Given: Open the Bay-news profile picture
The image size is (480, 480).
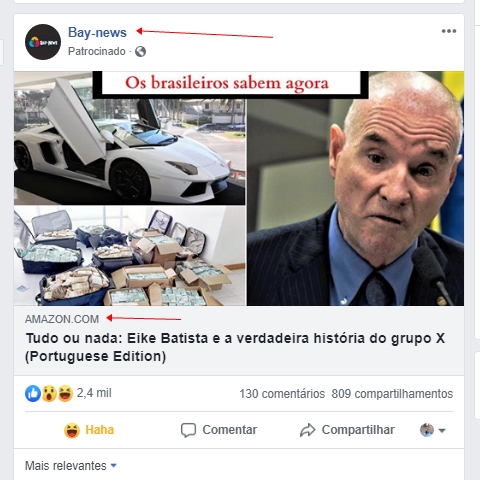Looking at the screenshot, I should 43,42.
